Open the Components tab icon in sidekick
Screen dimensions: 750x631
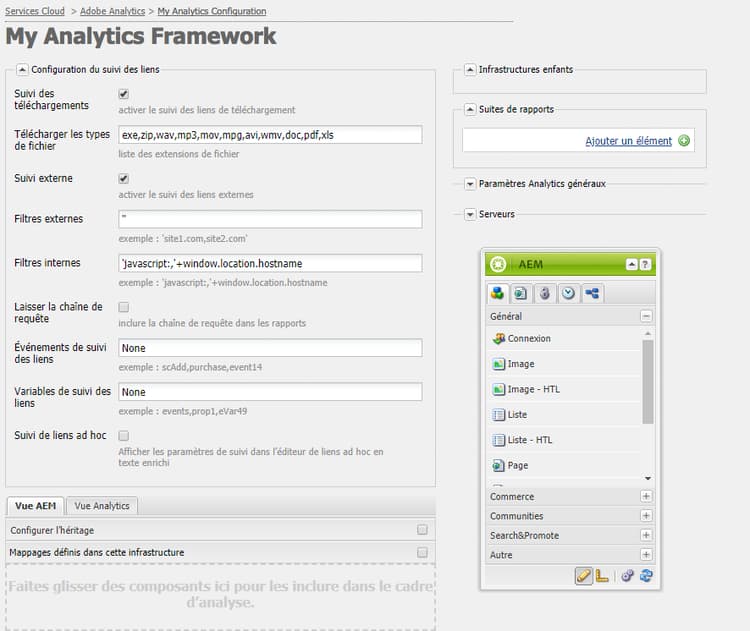[497, 293]
